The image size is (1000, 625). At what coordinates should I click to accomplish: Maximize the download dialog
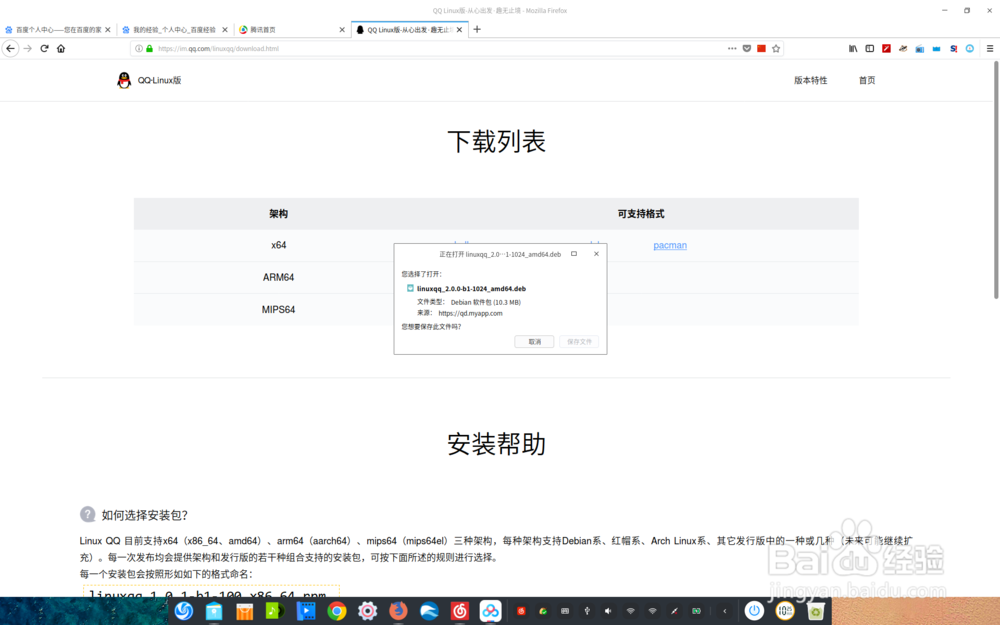pyautogui.click(x=574, y=254)
